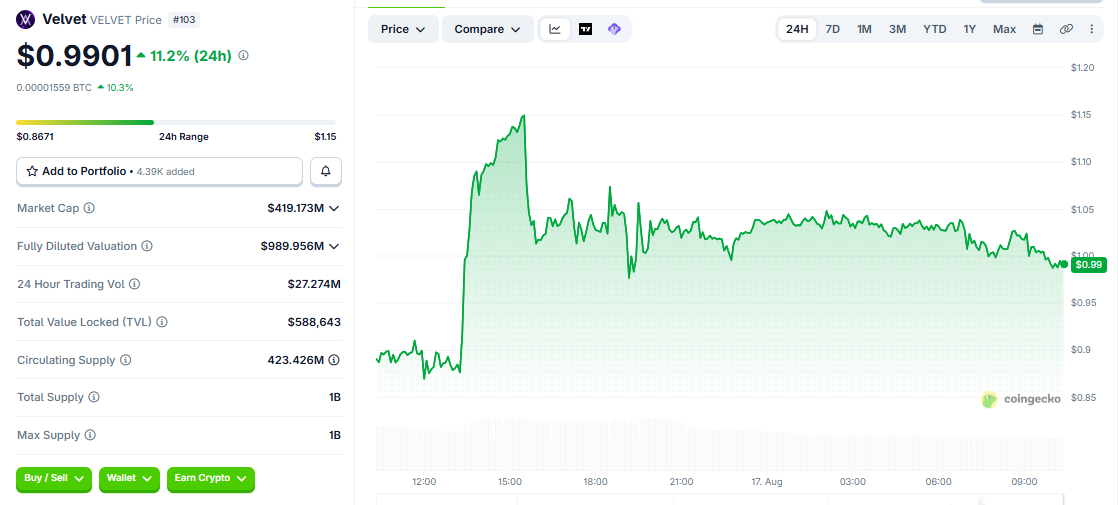Click the $588,643 TVL value
Screen dimensions: 1118x505
(x=314, y=322)
